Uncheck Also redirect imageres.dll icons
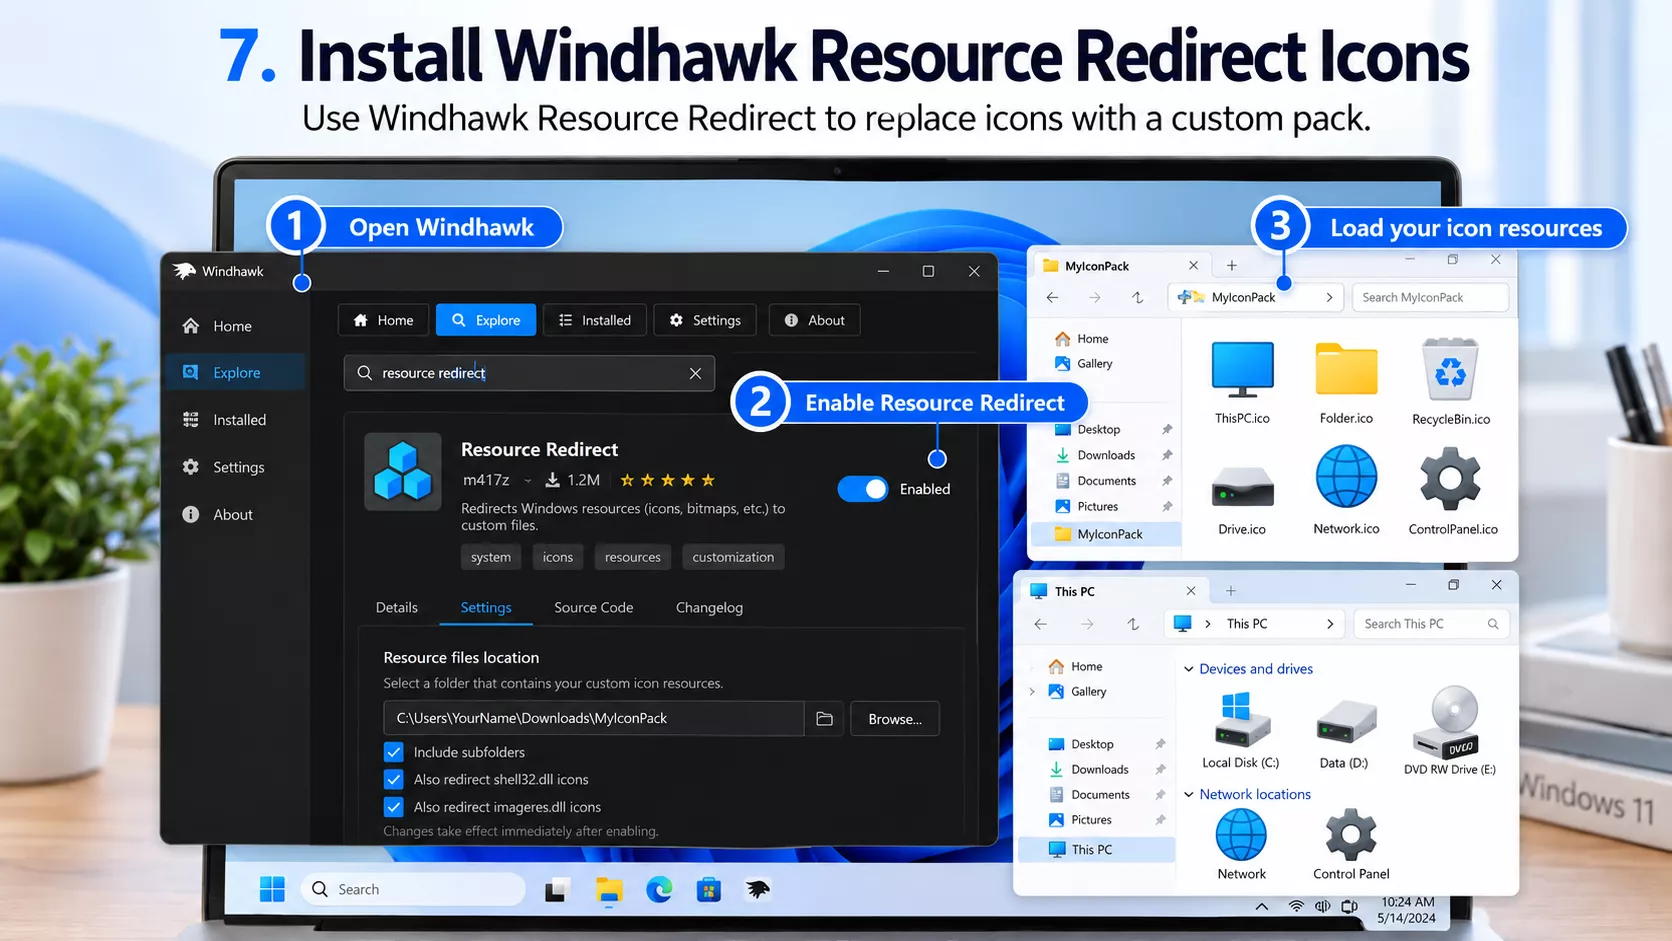Image resolution: width=1672 pixels, height=941 pixels. (x=394, y=807)
